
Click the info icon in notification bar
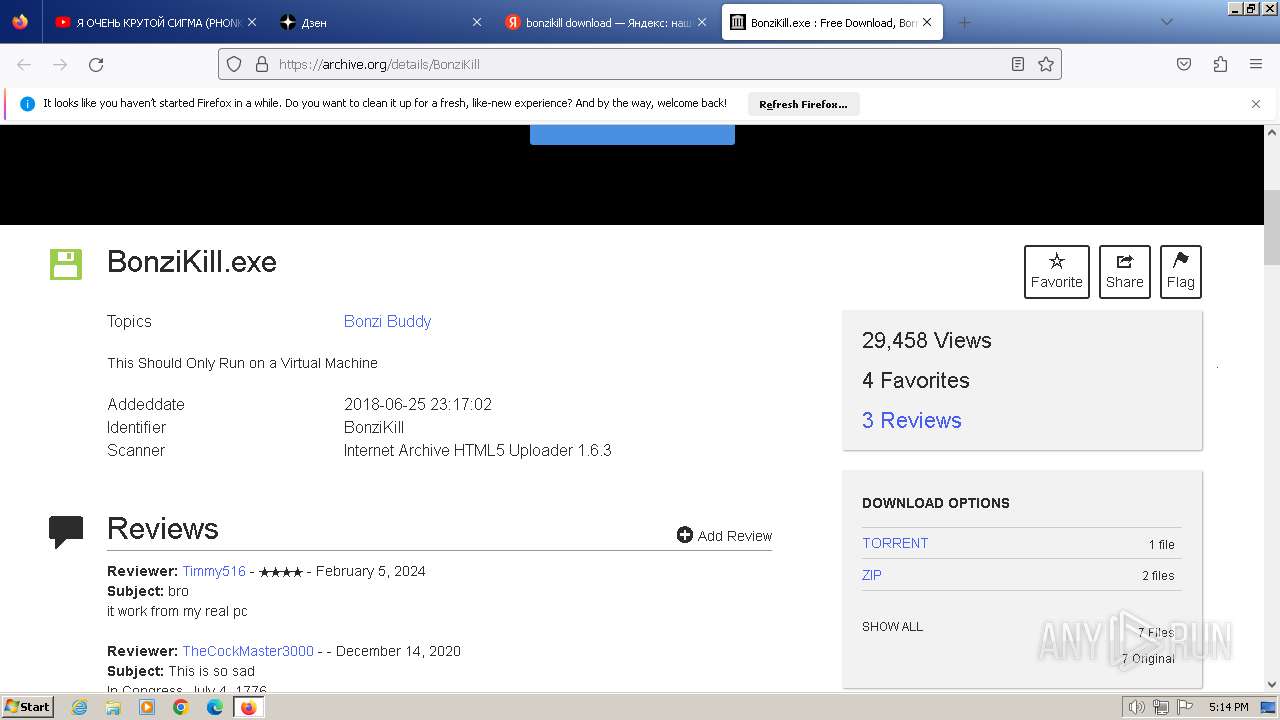(x=27, y=104)
